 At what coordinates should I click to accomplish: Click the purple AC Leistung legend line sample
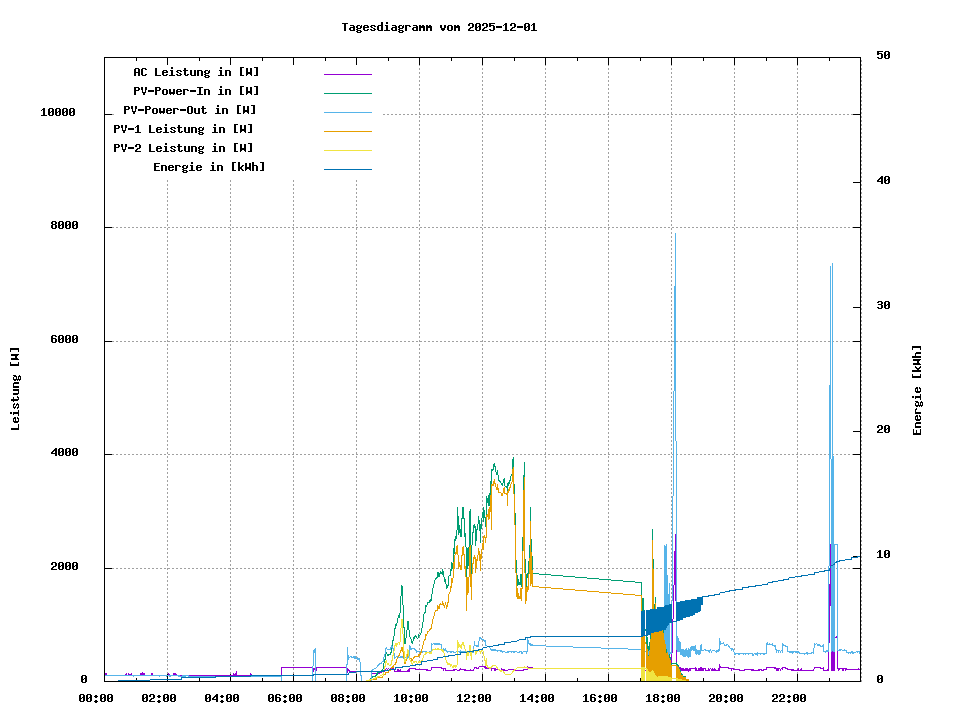coord(347,73)
